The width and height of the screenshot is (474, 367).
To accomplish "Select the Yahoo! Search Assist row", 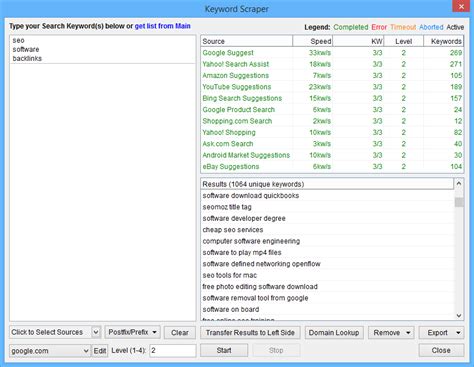I will pyautogui.click(x=332, y=64).
